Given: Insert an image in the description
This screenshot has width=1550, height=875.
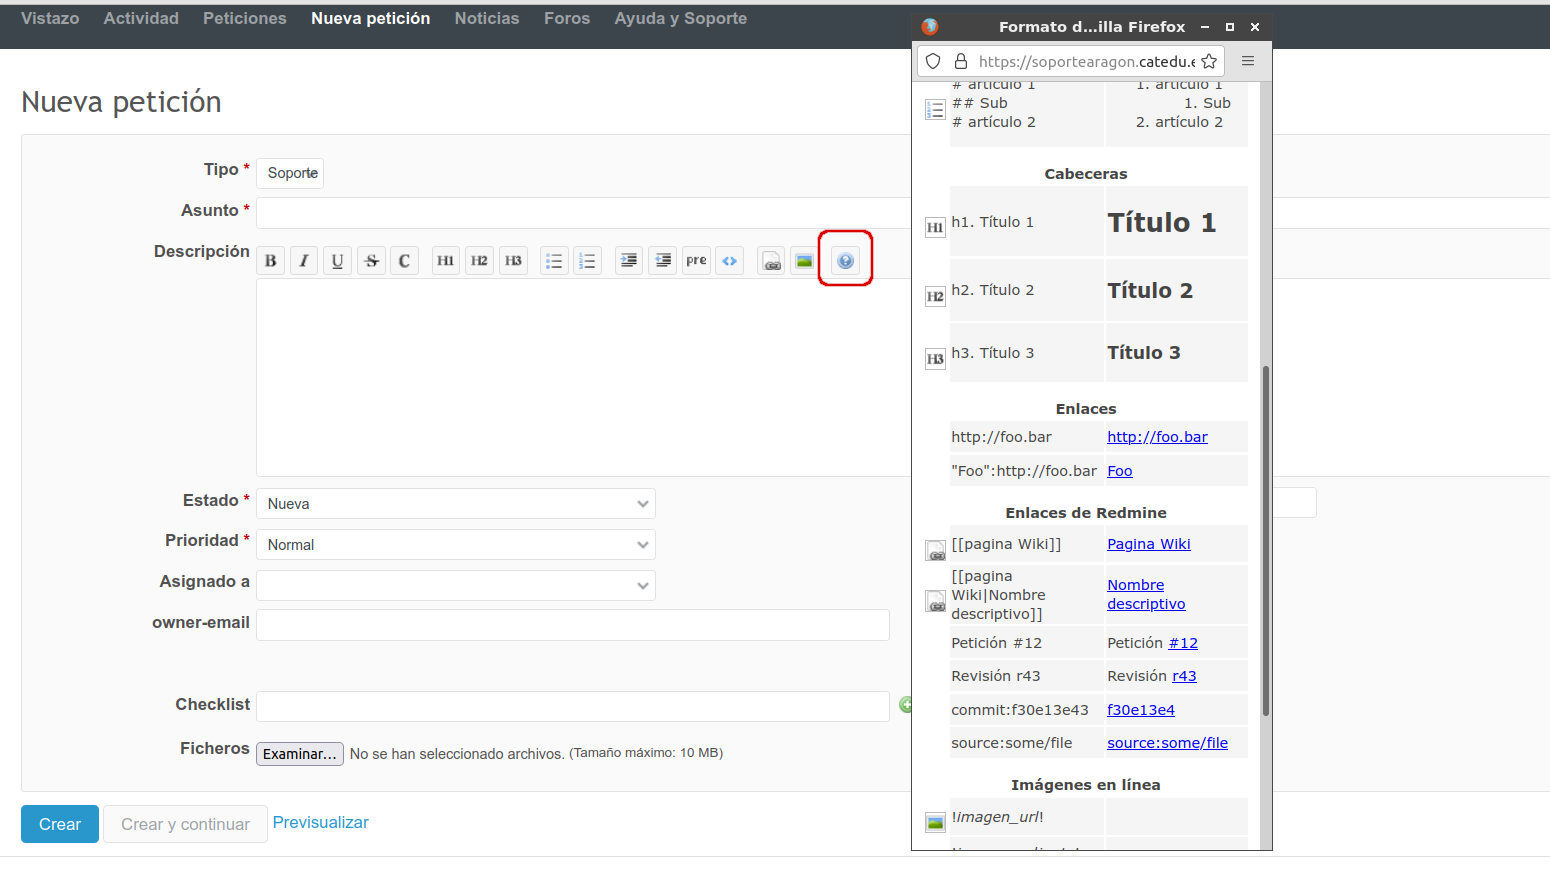Looking at the screenshot, I should tap(805, 261).
